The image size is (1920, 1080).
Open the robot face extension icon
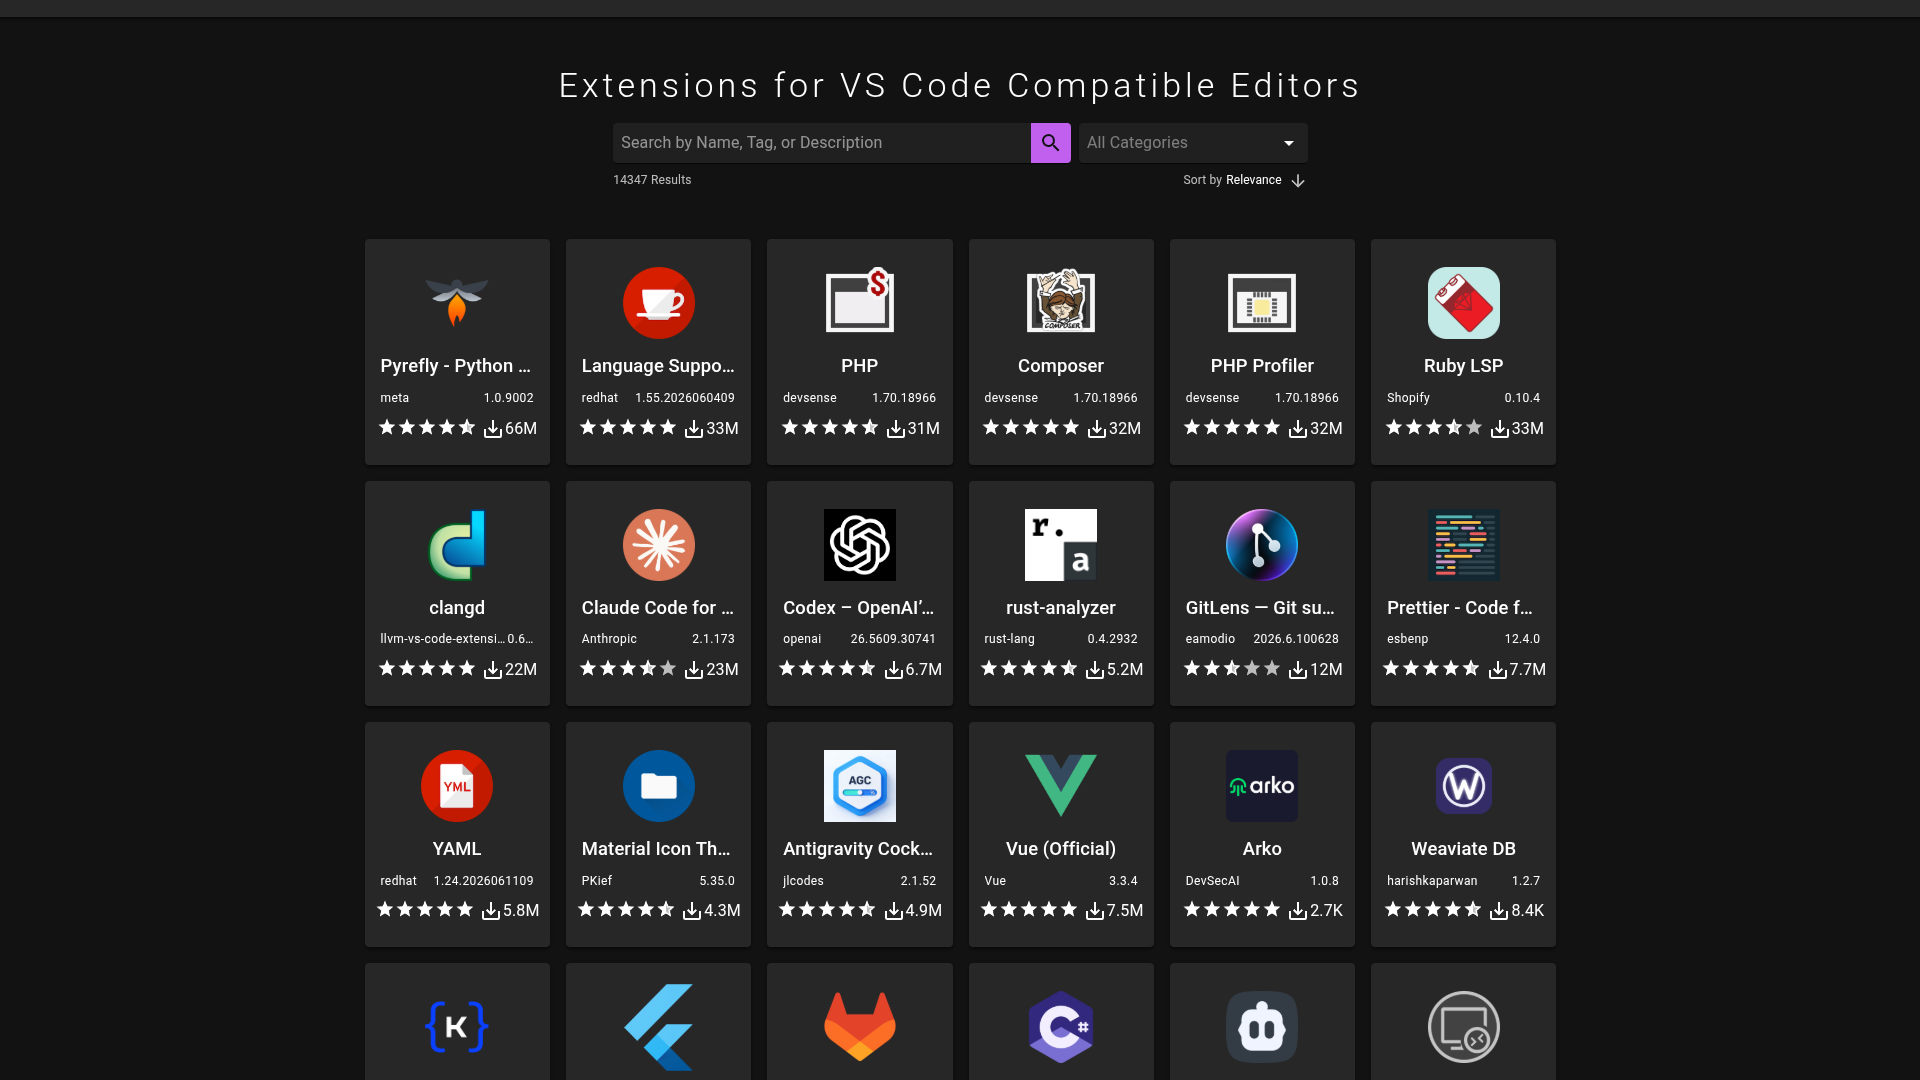(x=1262, y=1027)
